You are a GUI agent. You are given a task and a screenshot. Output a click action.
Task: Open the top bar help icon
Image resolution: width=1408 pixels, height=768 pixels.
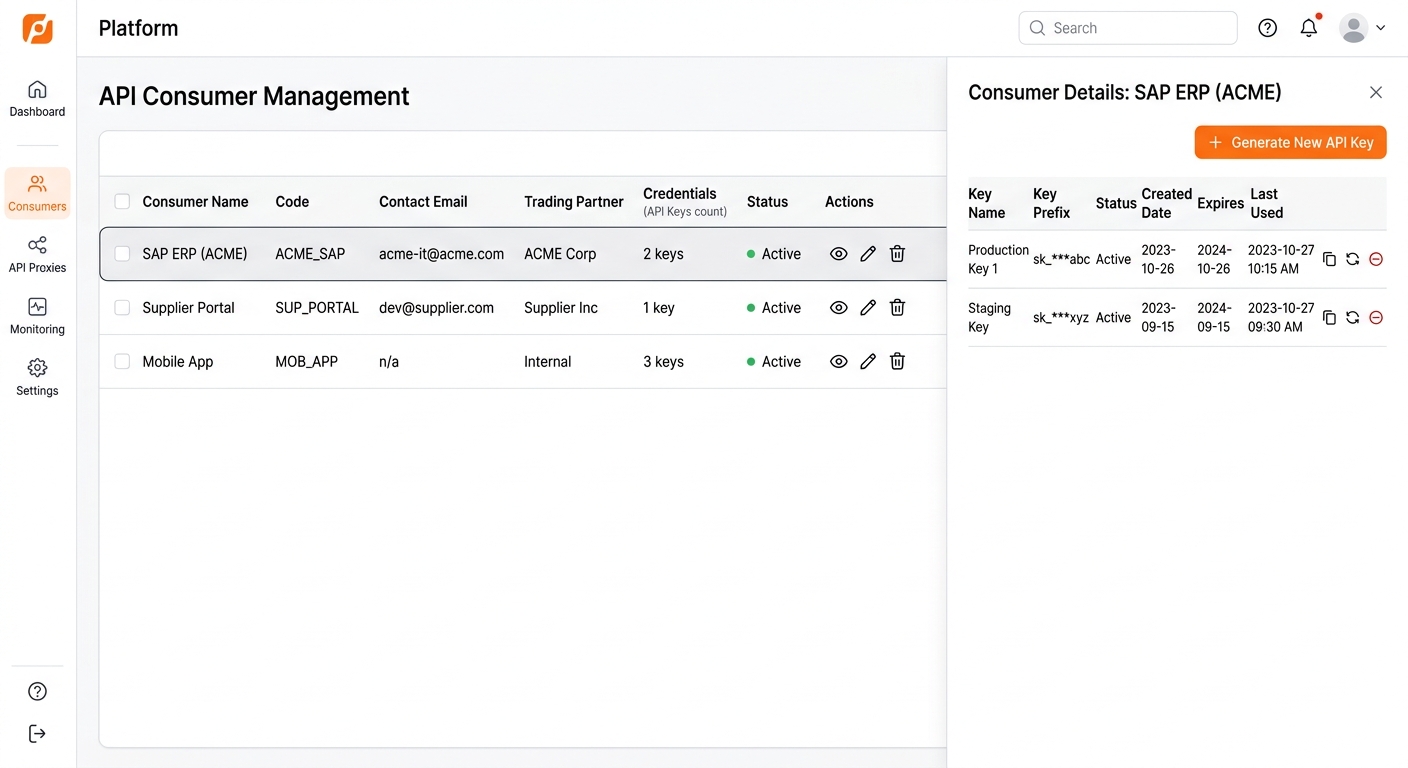click(1268, 28)
